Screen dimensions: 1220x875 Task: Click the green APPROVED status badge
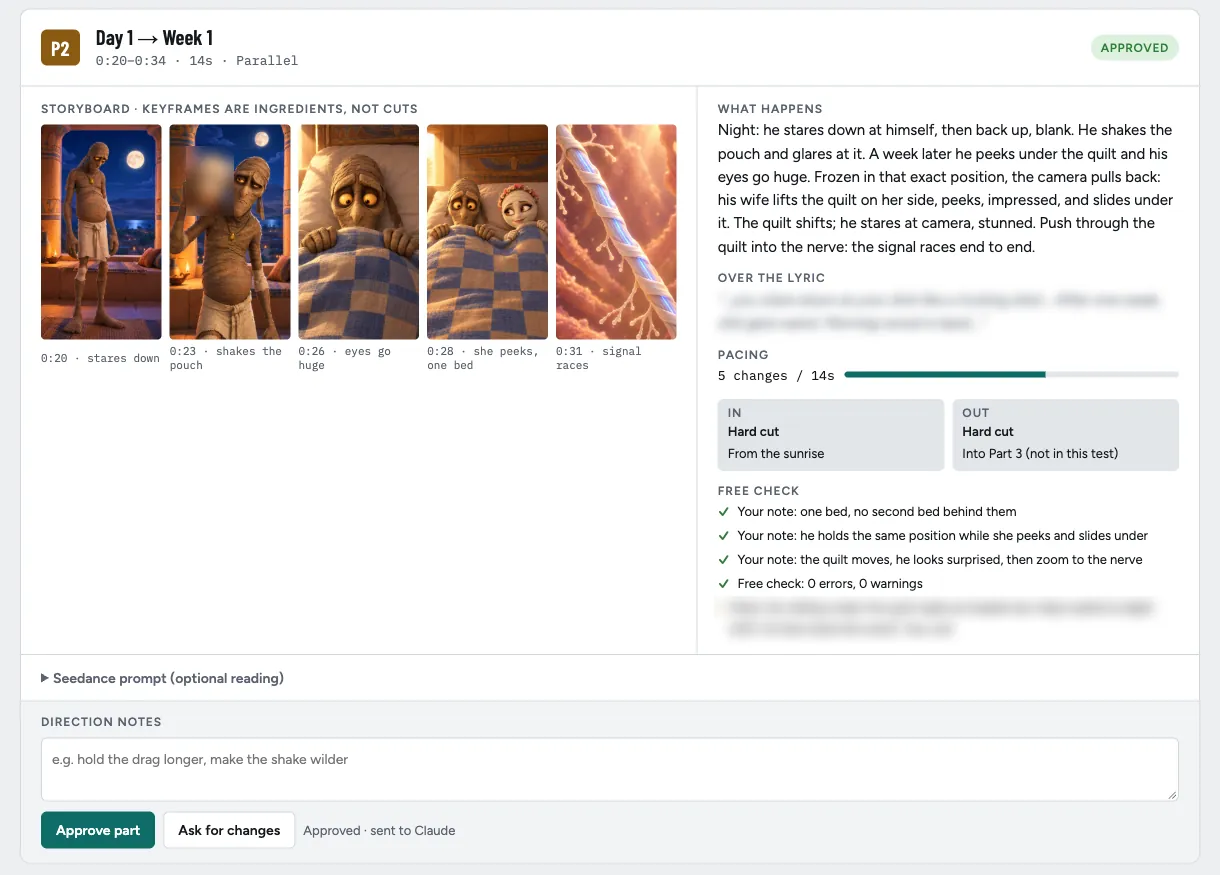click(x=1134, y=48)
